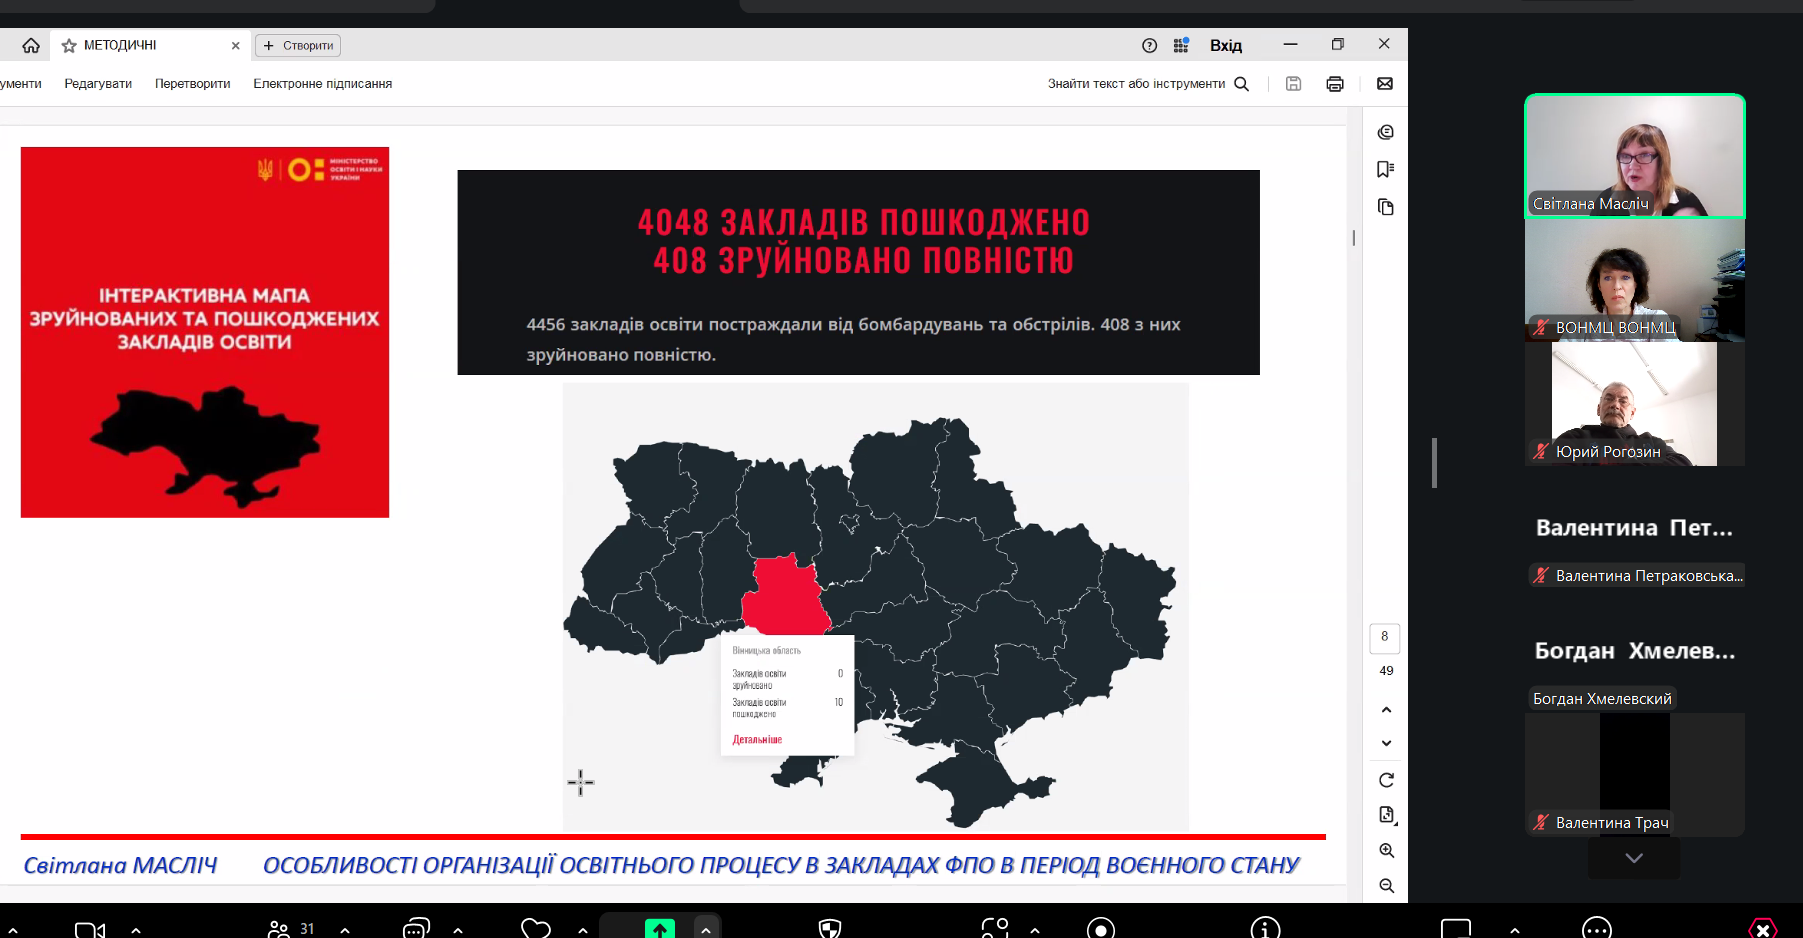This screenshot has width=1803, height=938.
Task: Toggle recording with the record circle button
Action: coord(1100,929)
